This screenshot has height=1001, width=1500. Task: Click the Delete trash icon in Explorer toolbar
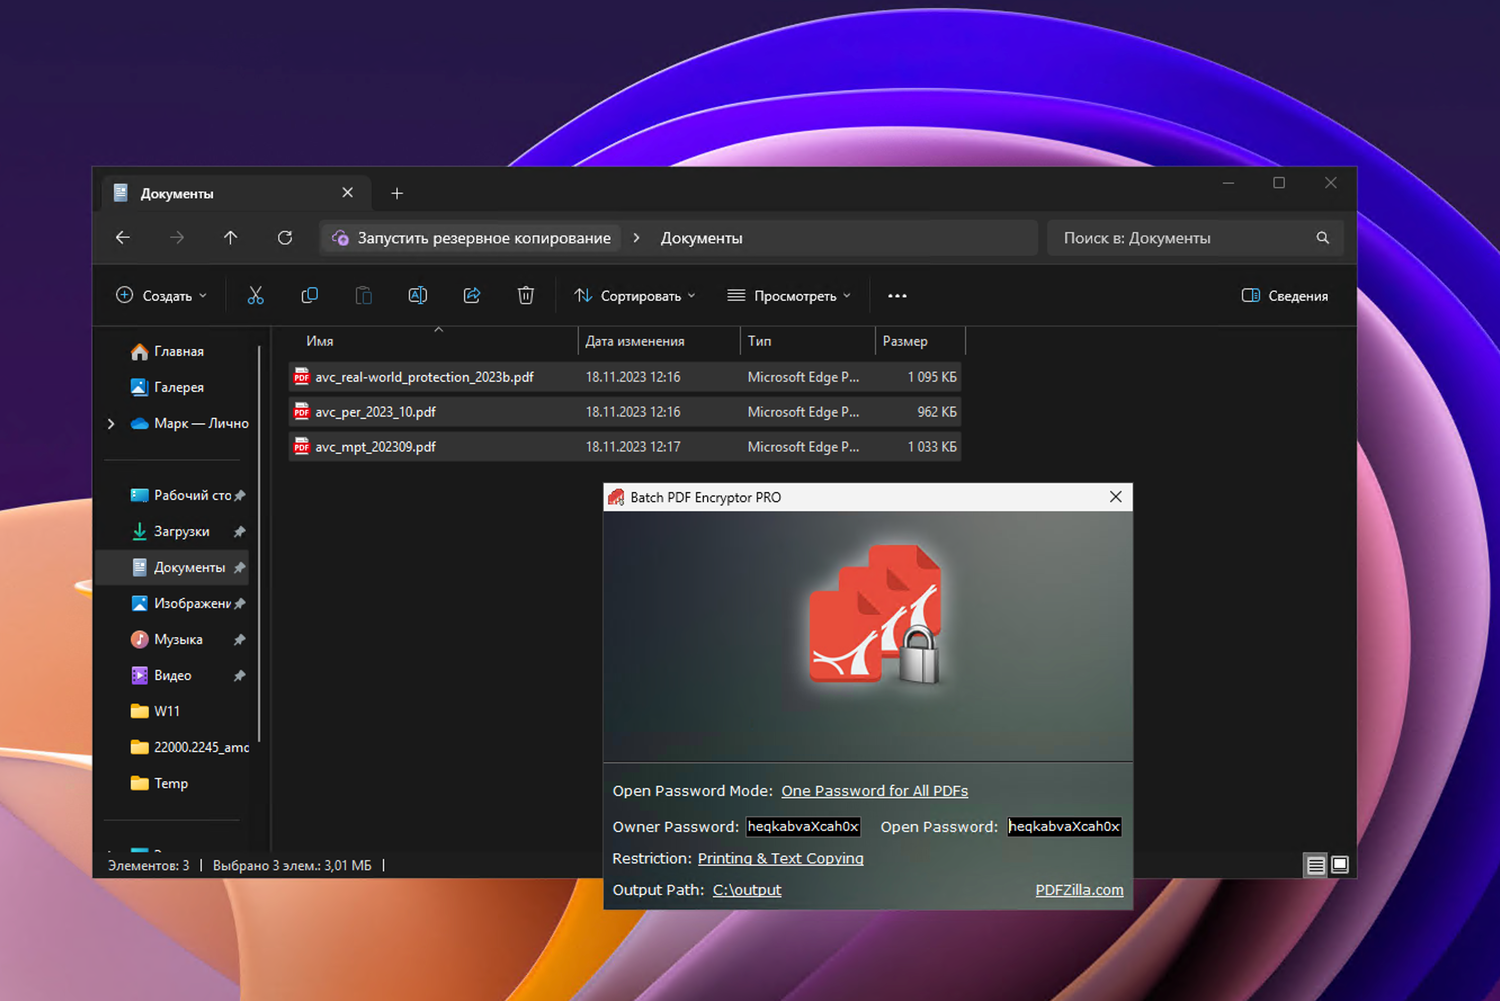click(526, 295)
